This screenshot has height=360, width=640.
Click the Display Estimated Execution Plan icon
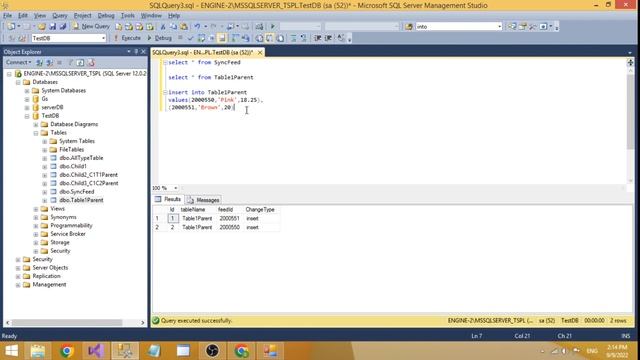click(201, 38)
